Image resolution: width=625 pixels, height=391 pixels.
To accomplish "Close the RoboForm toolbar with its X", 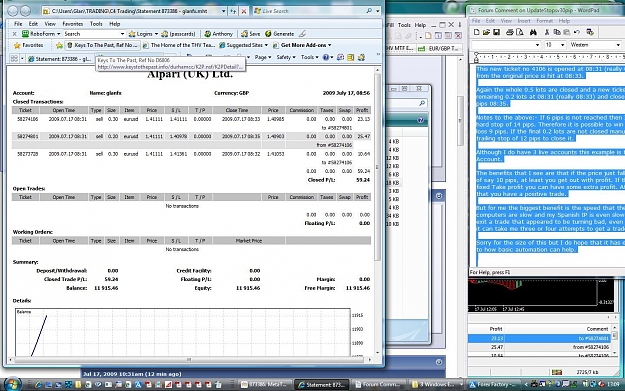I will (x=14, y=34).
